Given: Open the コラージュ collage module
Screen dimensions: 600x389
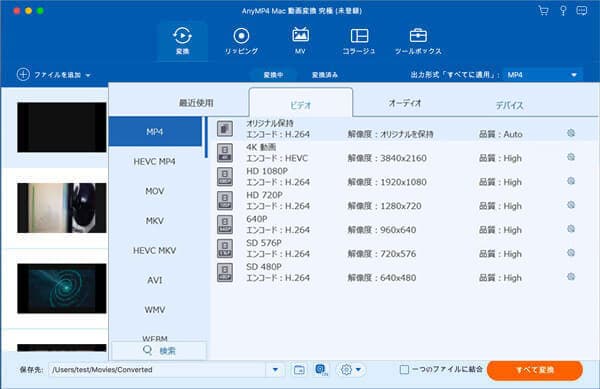Looking at the screenshot, I should click(359, 41).
